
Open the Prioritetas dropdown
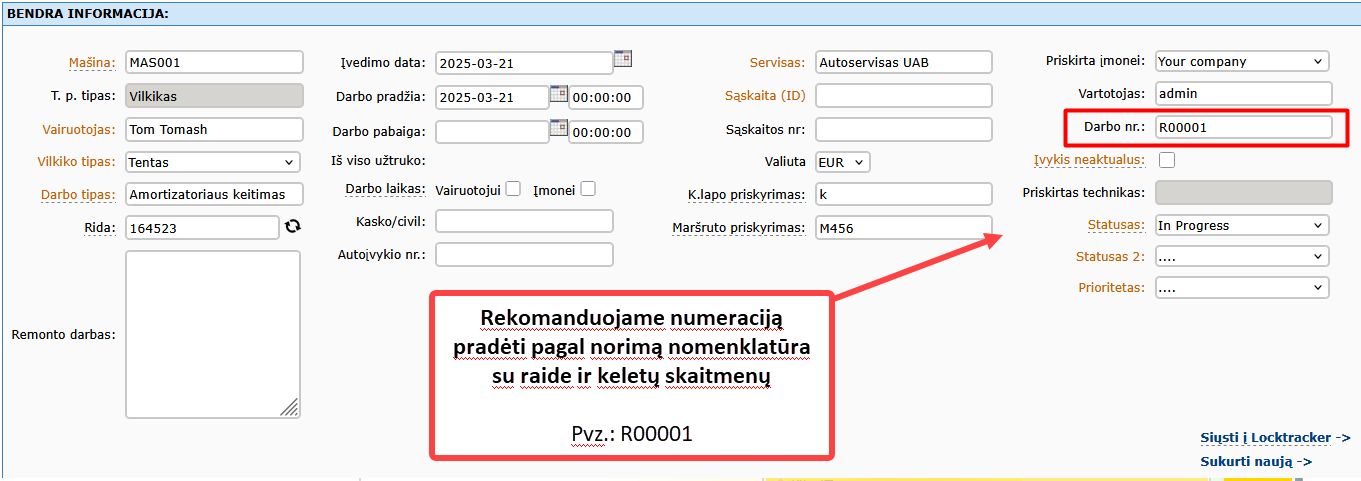point(1242,287)
